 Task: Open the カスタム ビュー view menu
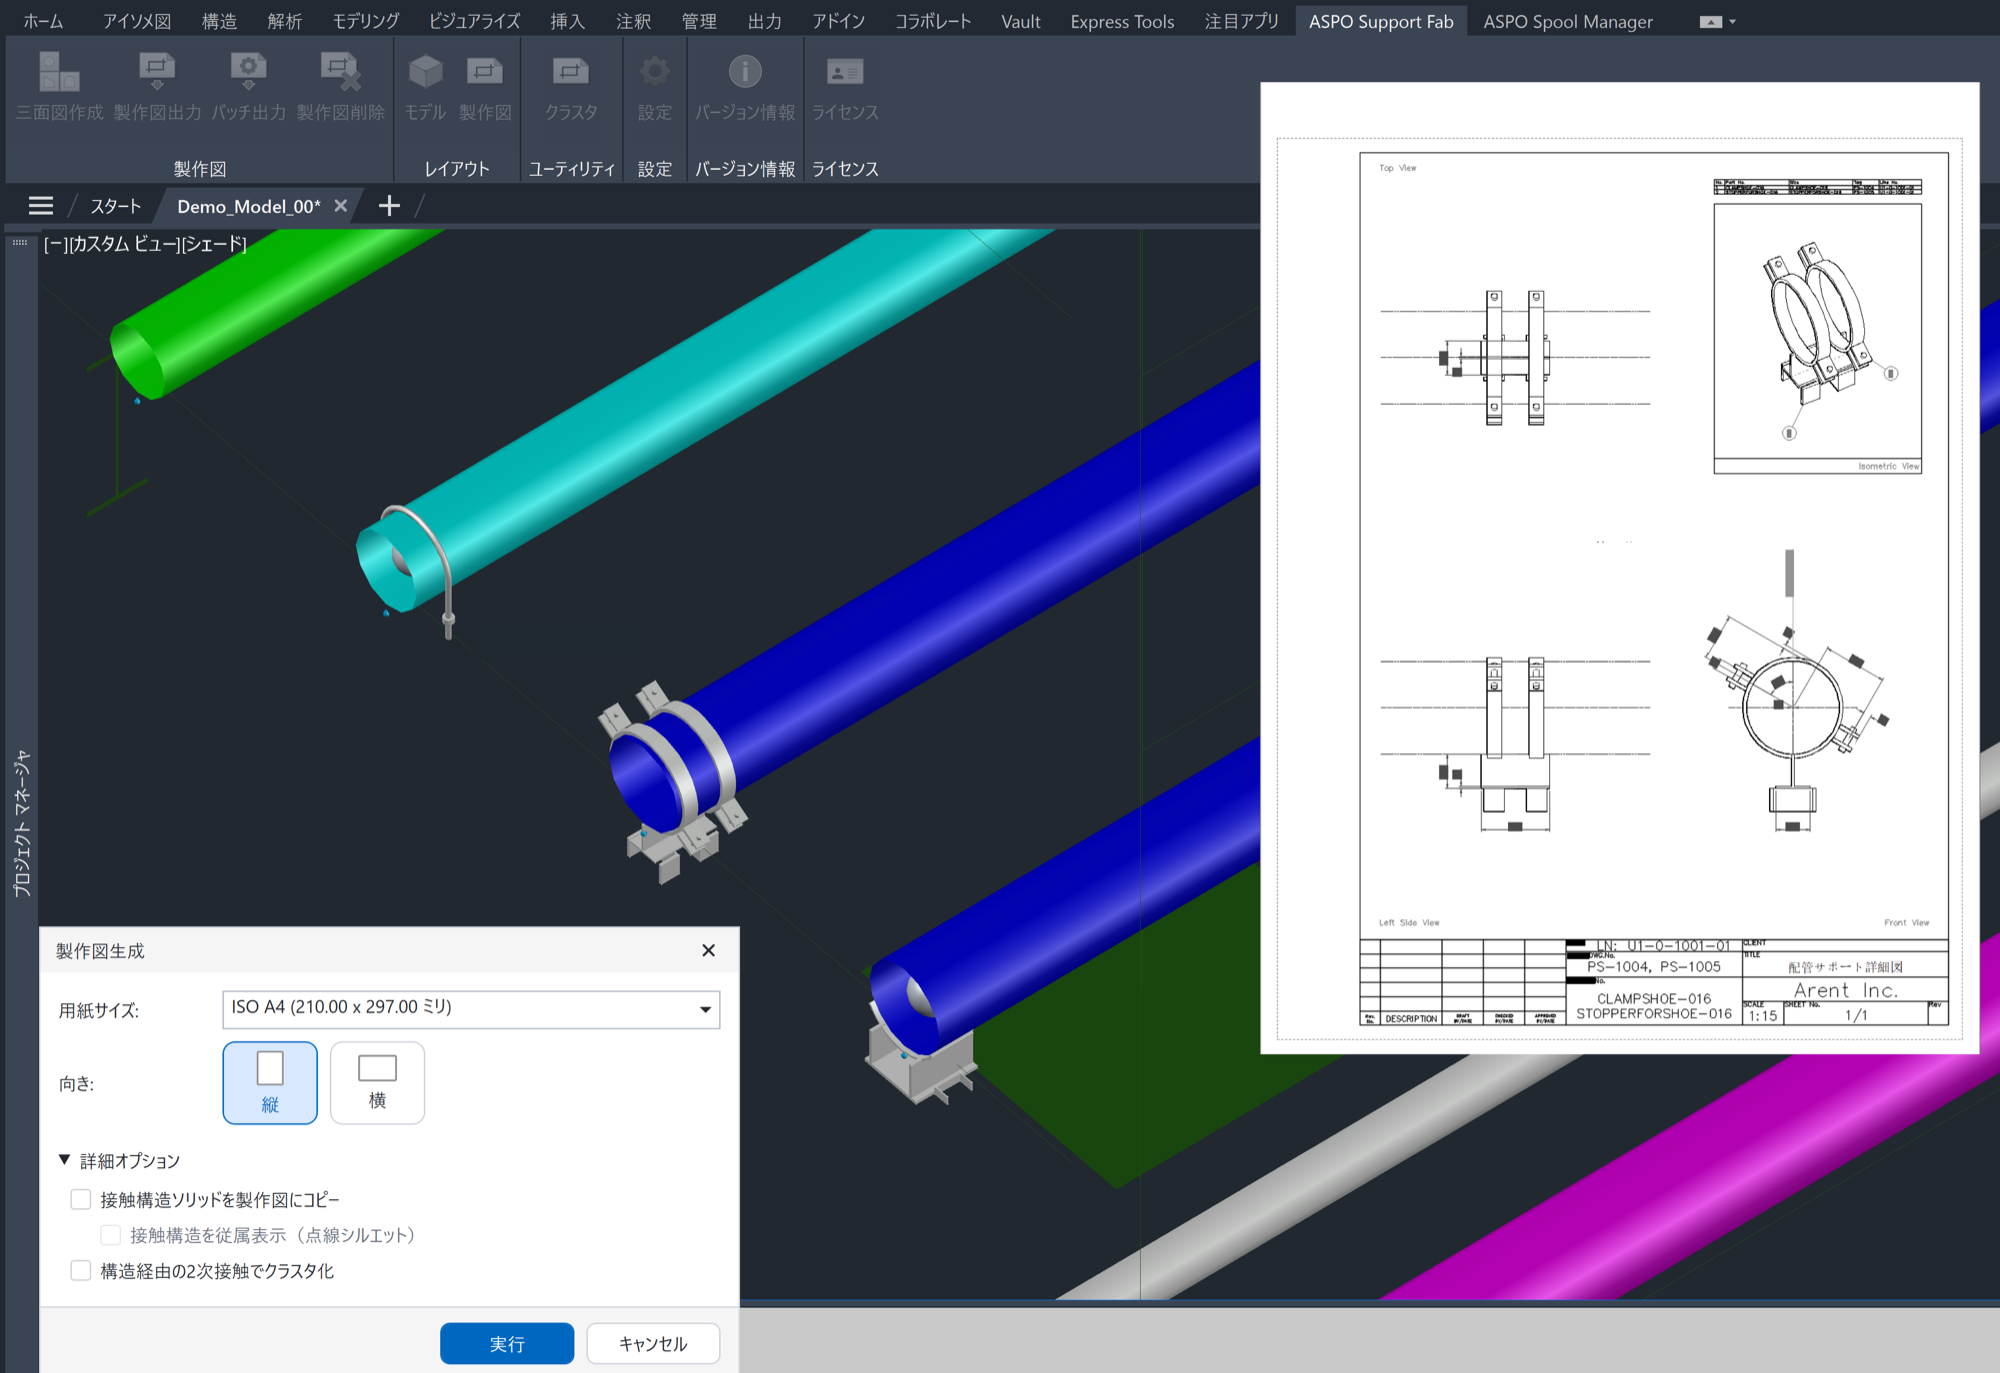coord(124,244)
